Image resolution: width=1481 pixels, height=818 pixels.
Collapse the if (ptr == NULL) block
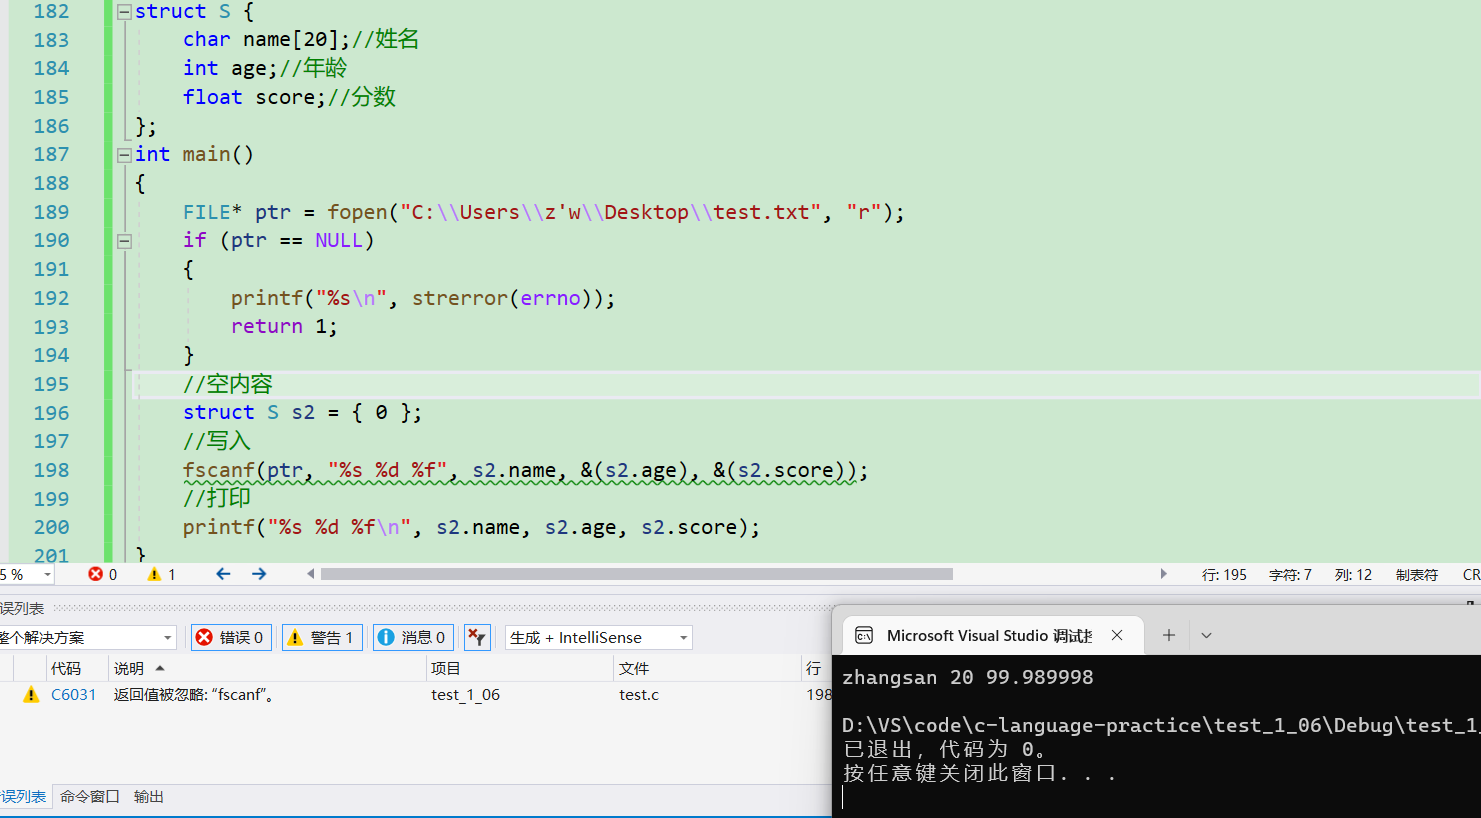(x=124, y=241)
